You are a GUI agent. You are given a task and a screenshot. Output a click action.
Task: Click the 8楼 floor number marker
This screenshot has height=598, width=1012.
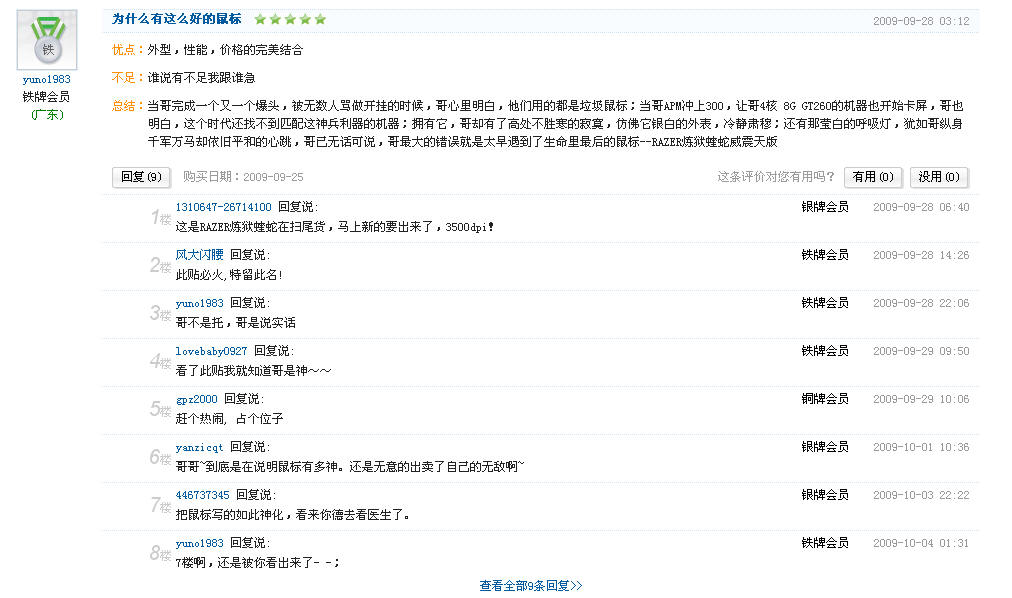160,553
